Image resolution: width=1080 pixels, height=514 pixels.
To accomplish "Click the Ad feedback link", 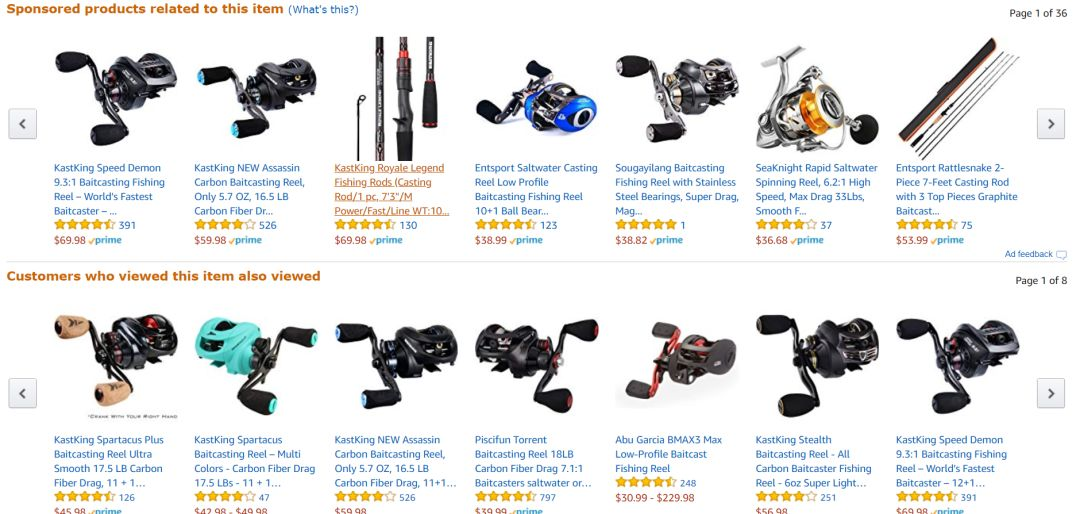I will point(1028,254).
